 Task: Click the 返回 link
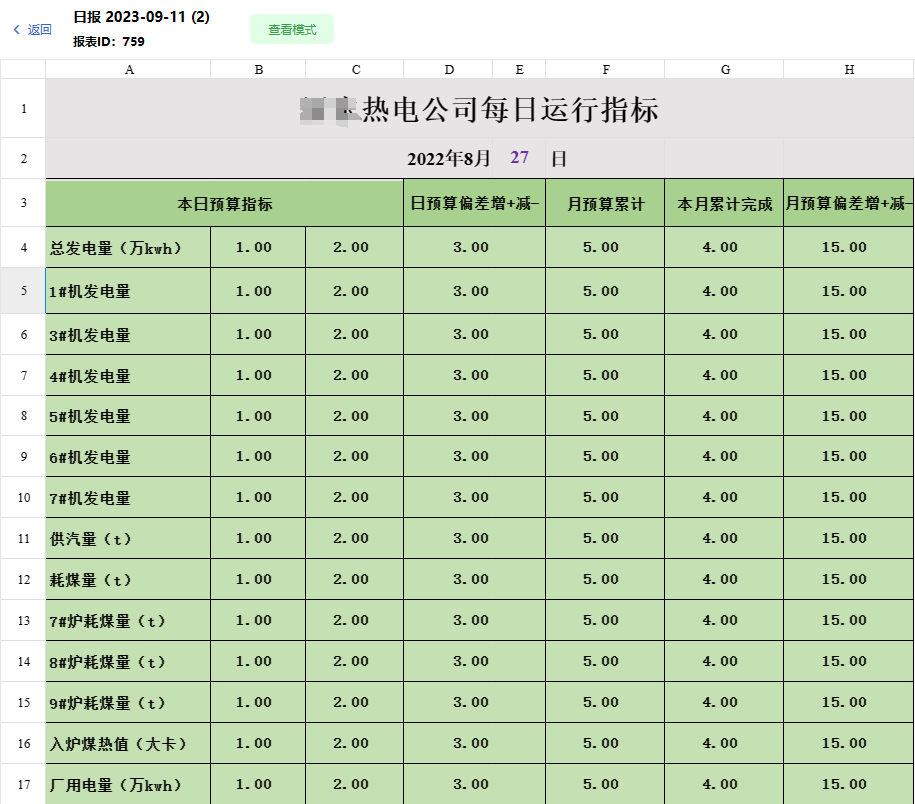(37, 30)
